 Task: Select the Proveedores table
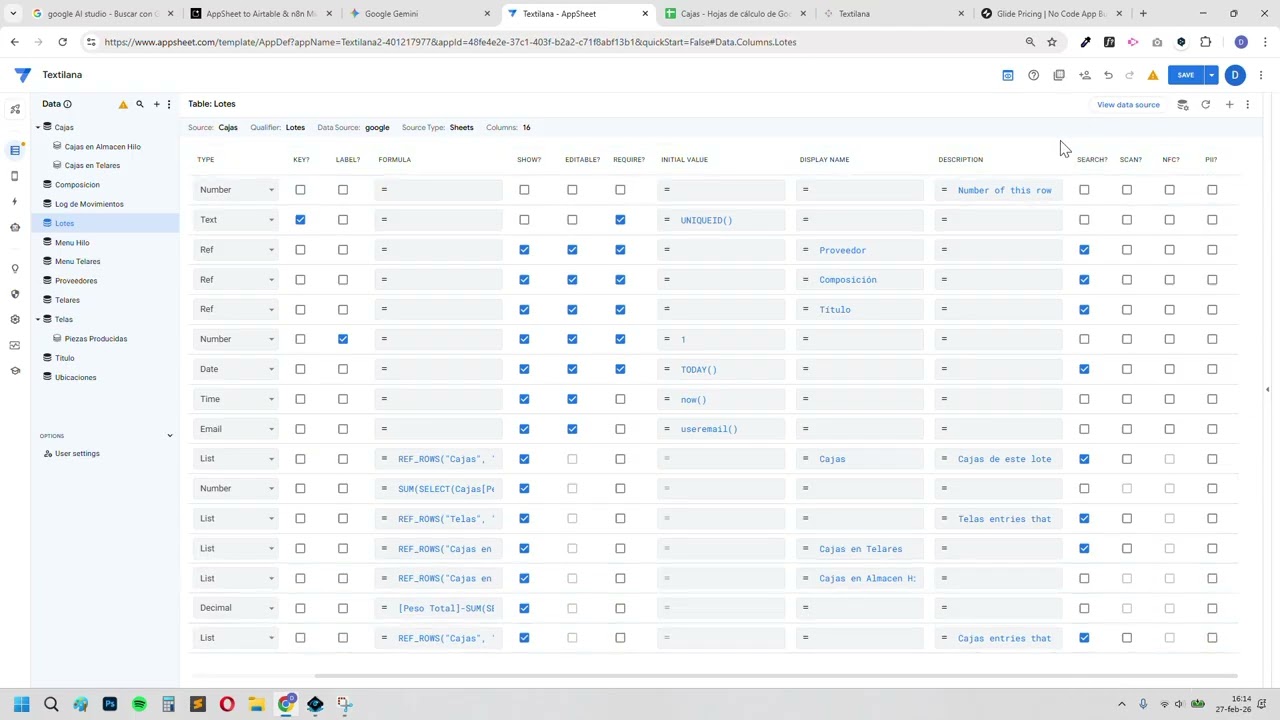coord(76,281)
